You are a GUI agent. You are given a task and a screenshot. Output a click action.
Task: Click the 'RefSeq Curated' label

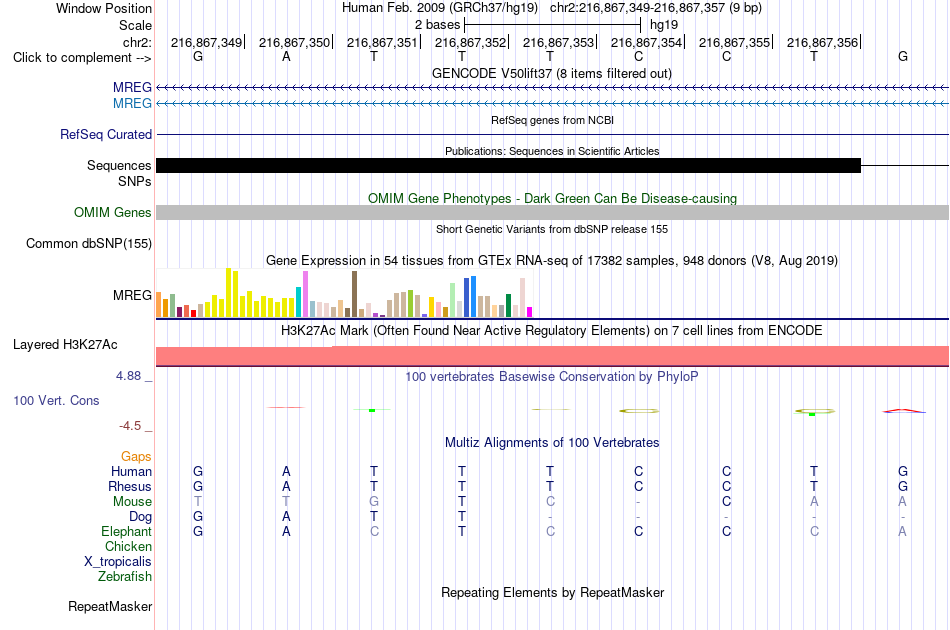106,134
